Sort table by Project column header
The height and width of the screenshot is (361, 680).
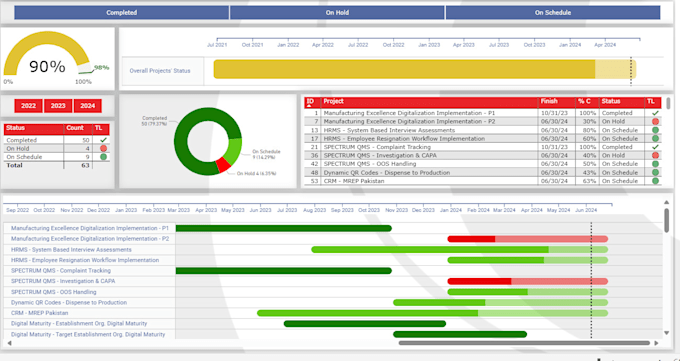(429, 102)
